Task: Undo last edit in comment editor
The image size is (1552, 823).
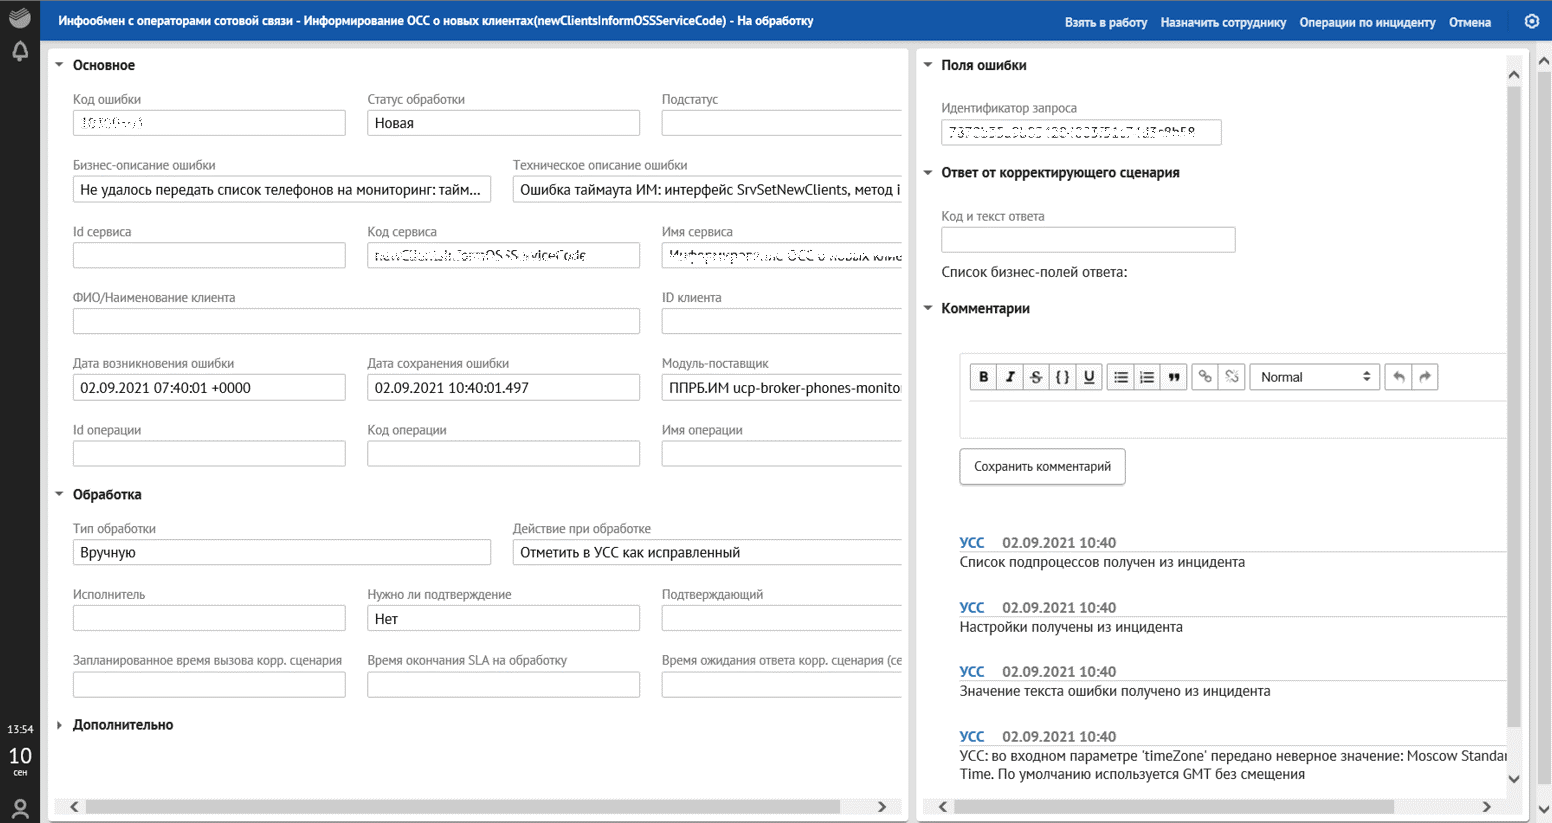Action: click(1398, 377)
